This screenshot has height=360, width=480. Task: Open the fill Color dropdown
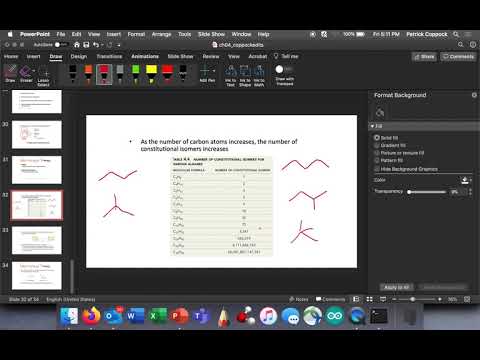click(x=466, y=180)
